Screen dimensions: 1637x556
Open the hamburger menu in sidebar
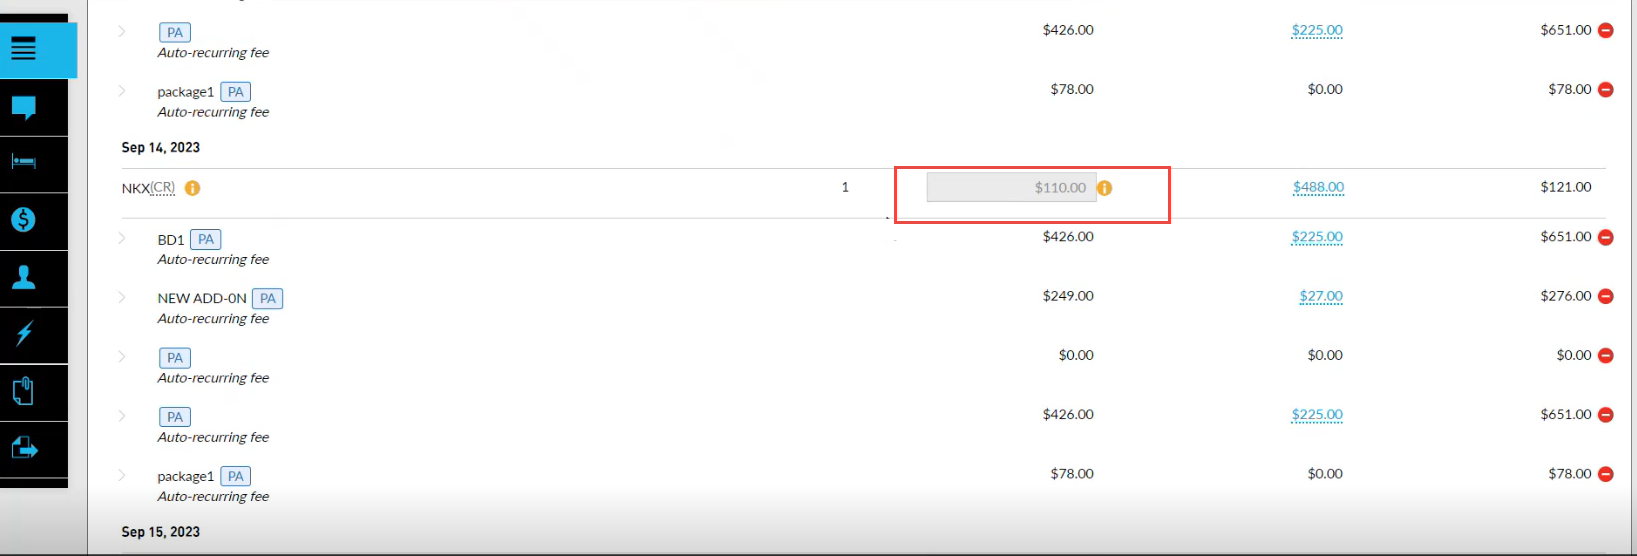tap(24, 48)
